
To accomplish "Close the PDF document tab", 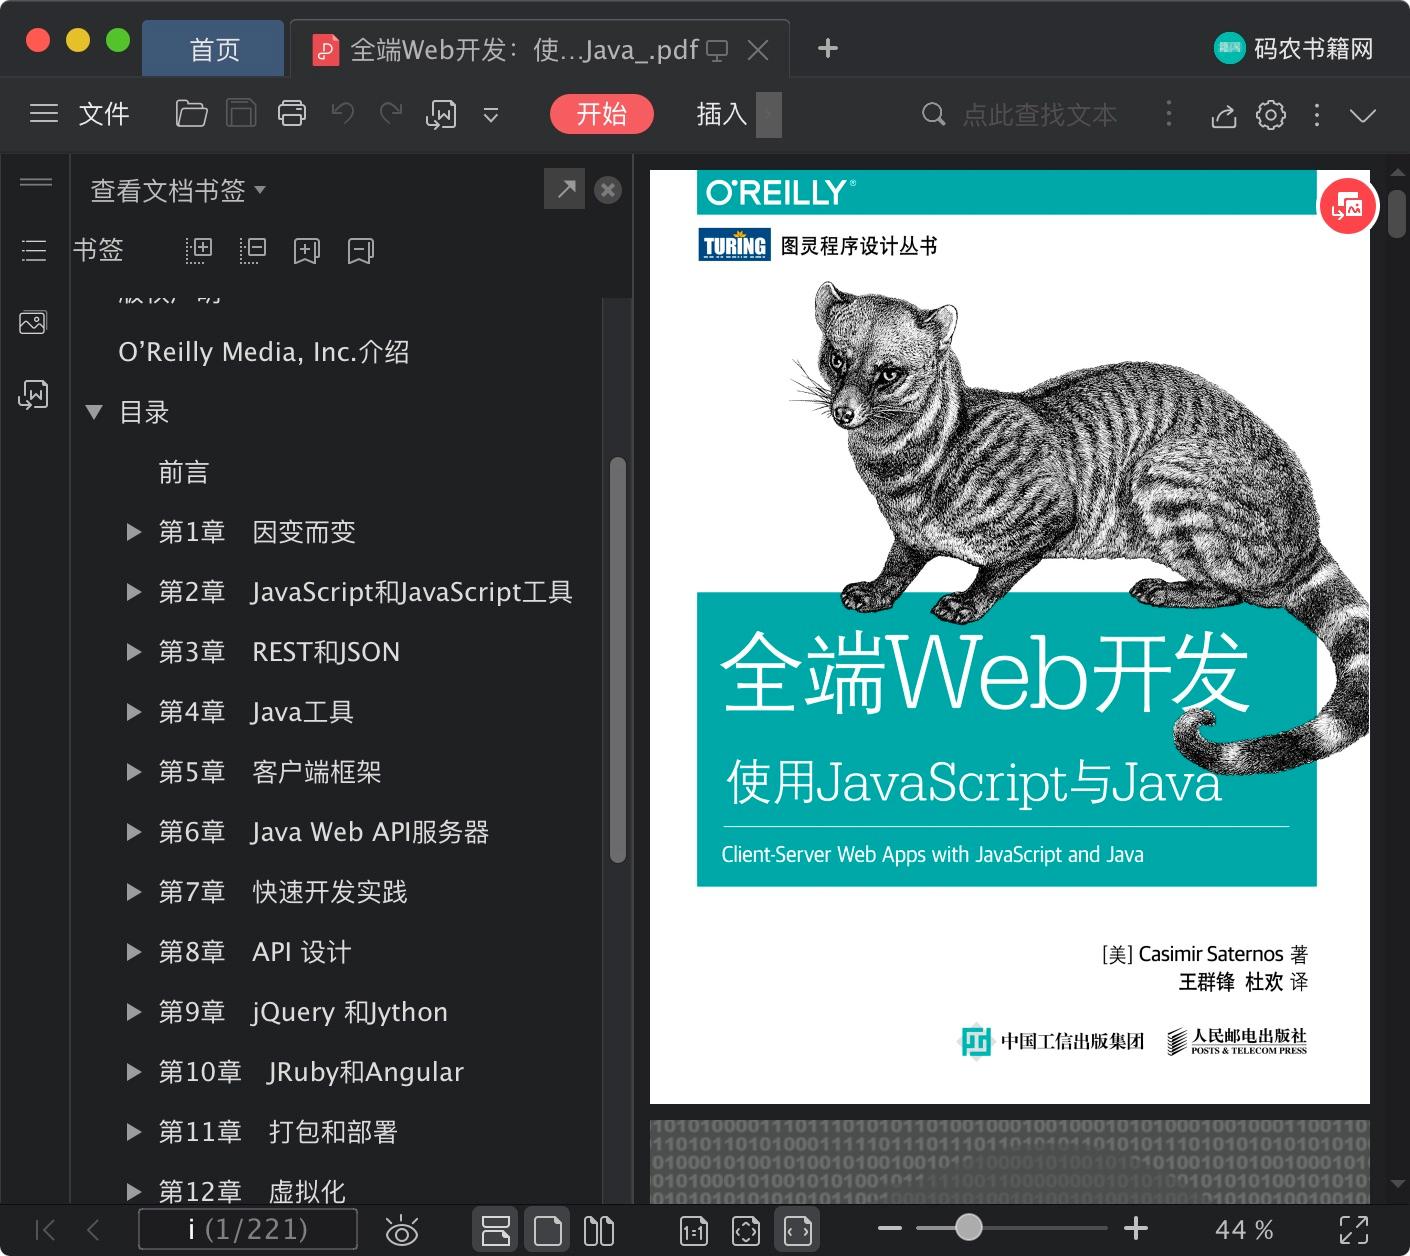I will pyautogui.click(x=758, y=49).
